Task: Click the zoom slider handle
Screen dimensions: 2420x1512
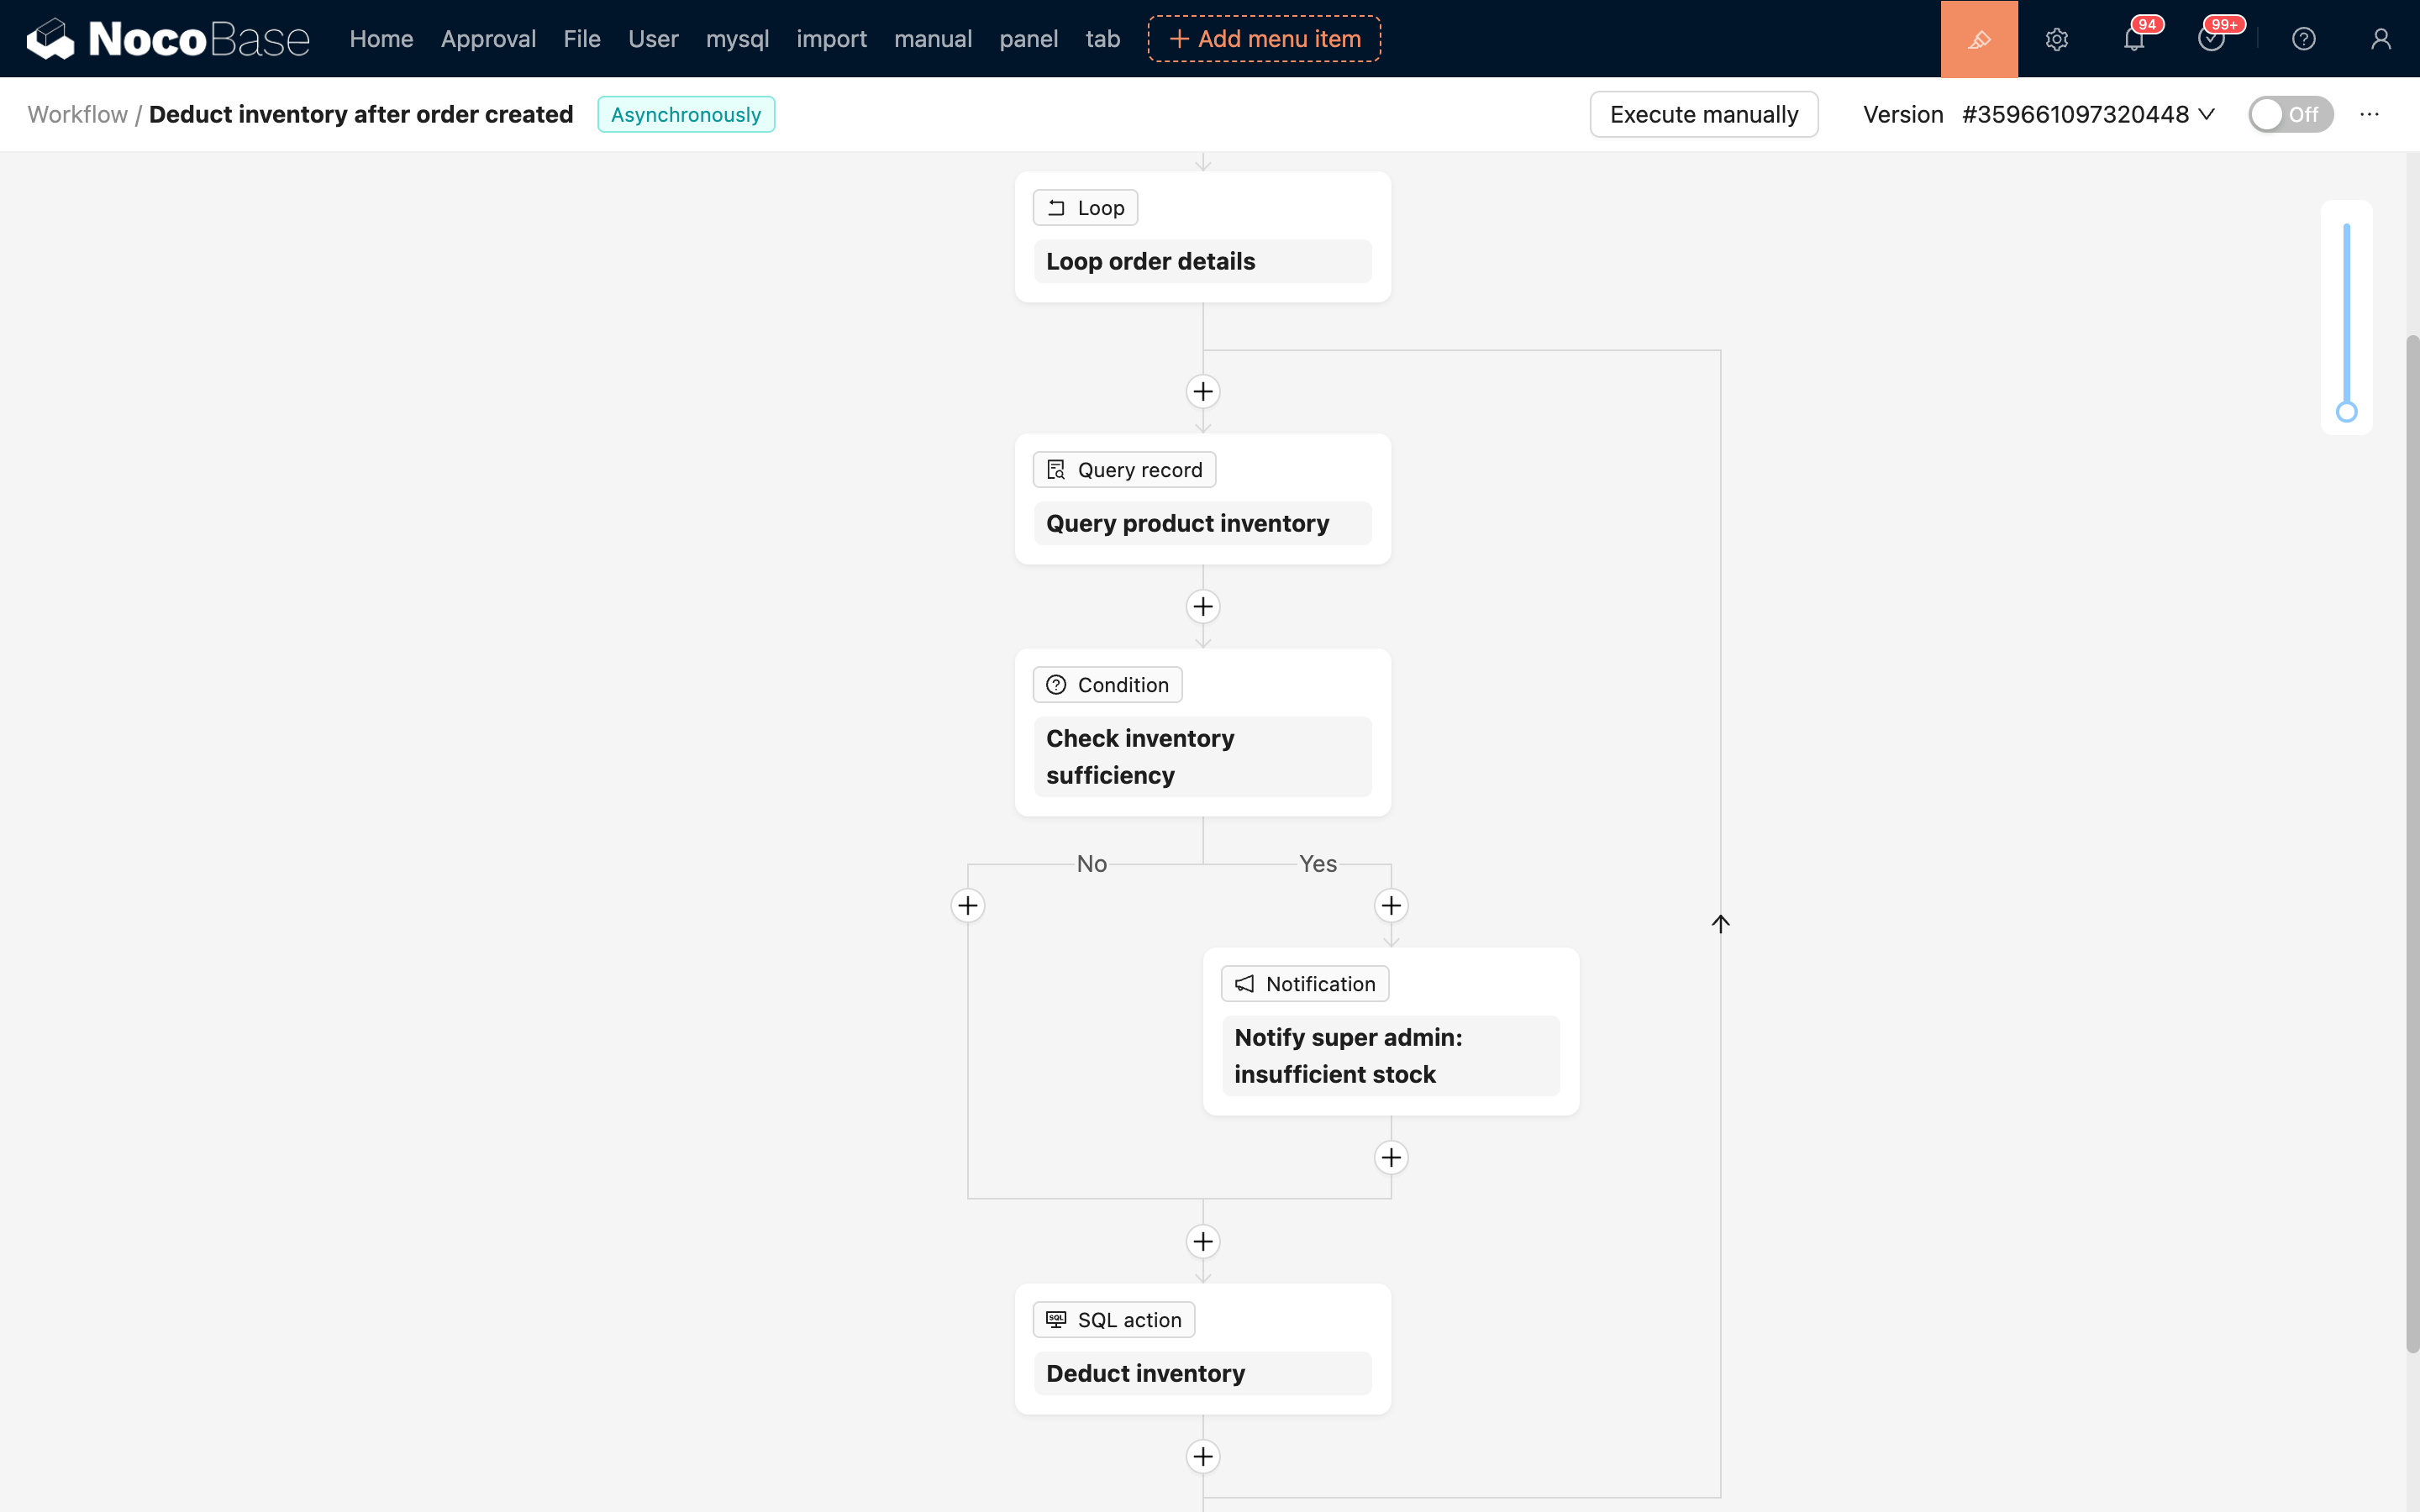Action: [2346, 412]
